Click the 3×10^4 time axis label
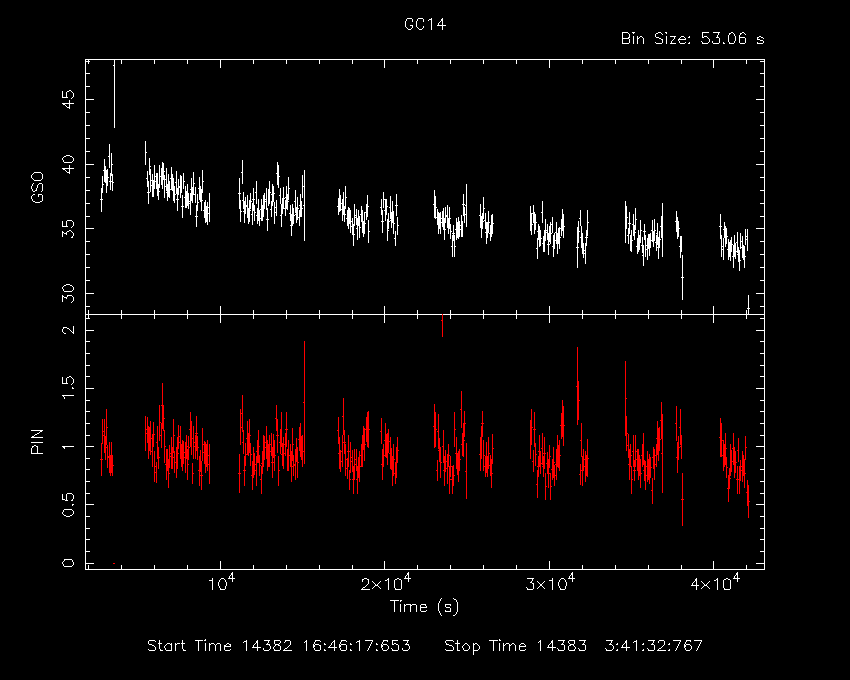850x680 pixels. tap(550, 583)
